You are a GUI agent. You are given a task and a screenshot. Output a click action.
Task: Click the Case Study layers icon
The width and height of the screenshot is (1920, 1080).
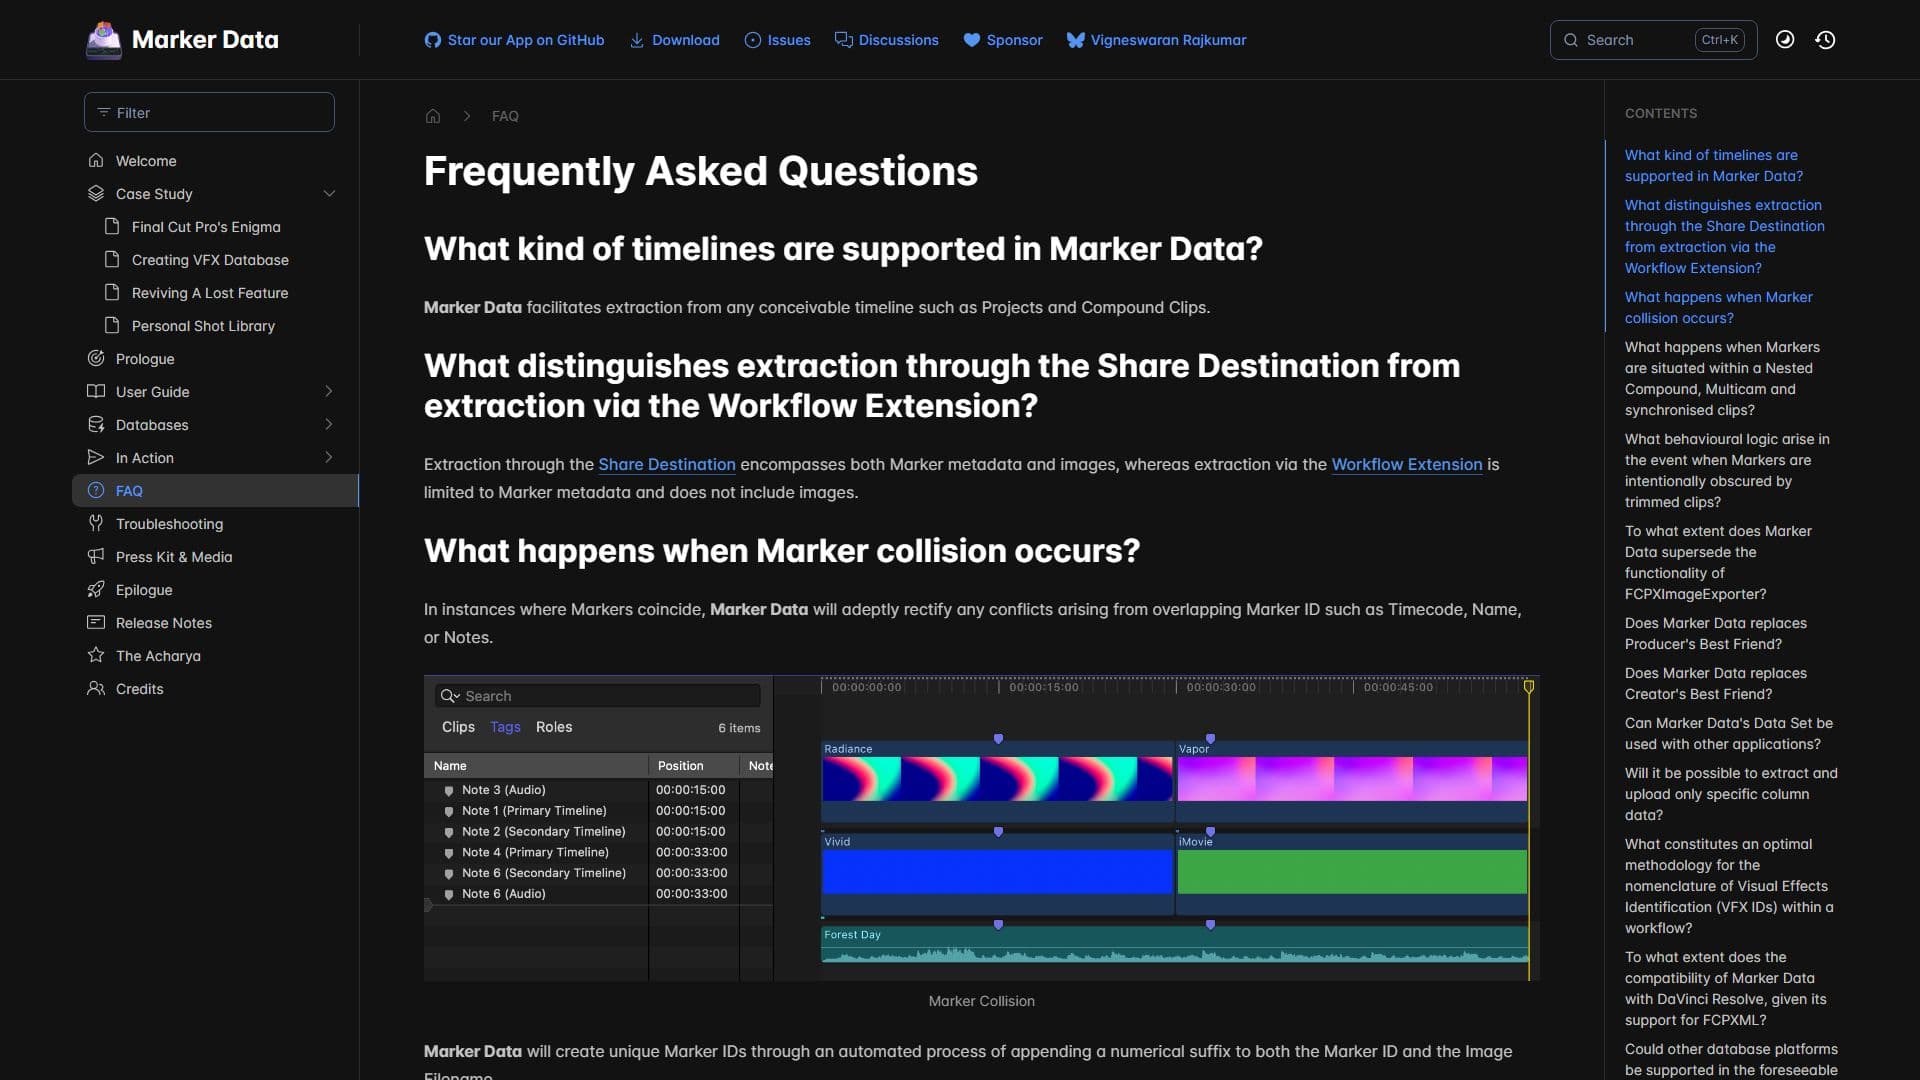tap(96, 193)
